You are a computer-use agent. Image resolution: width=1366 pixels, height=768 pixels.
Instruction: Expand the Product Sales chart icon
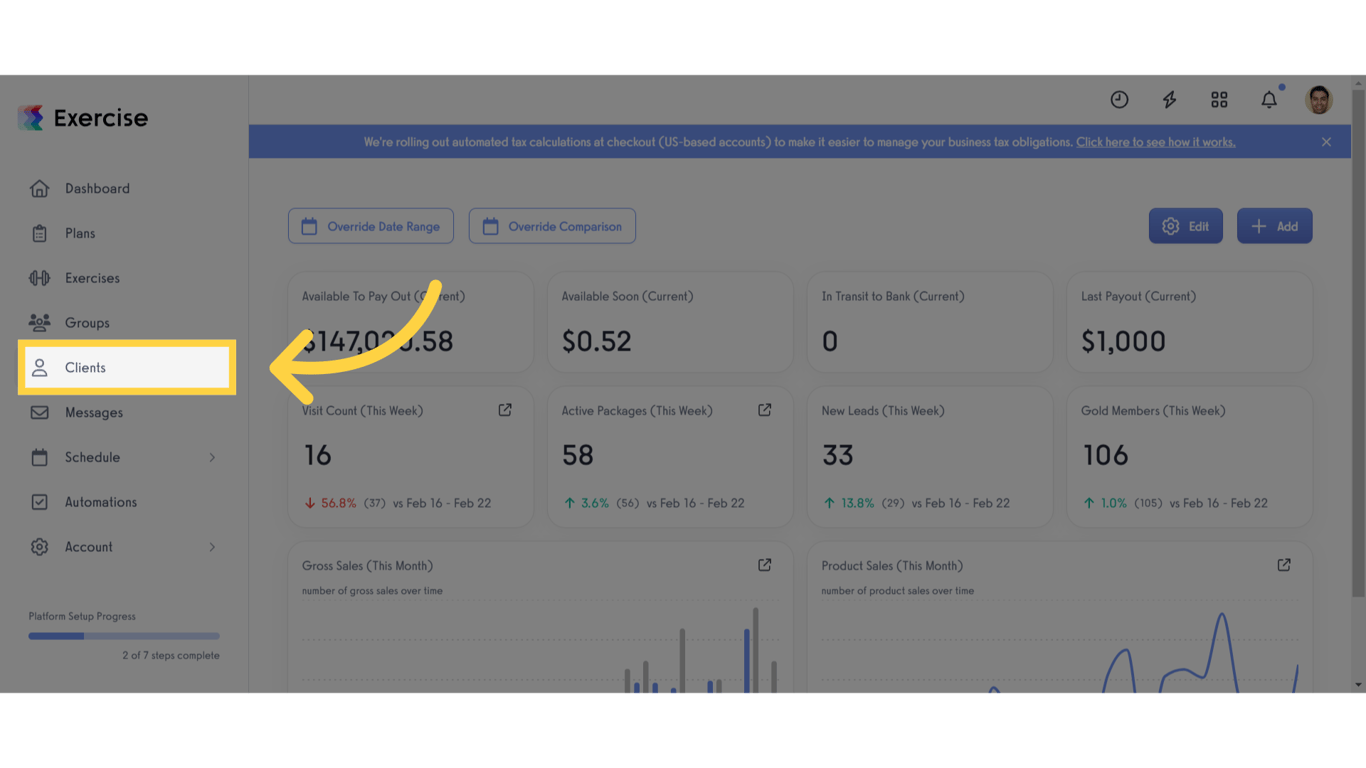1283,565
